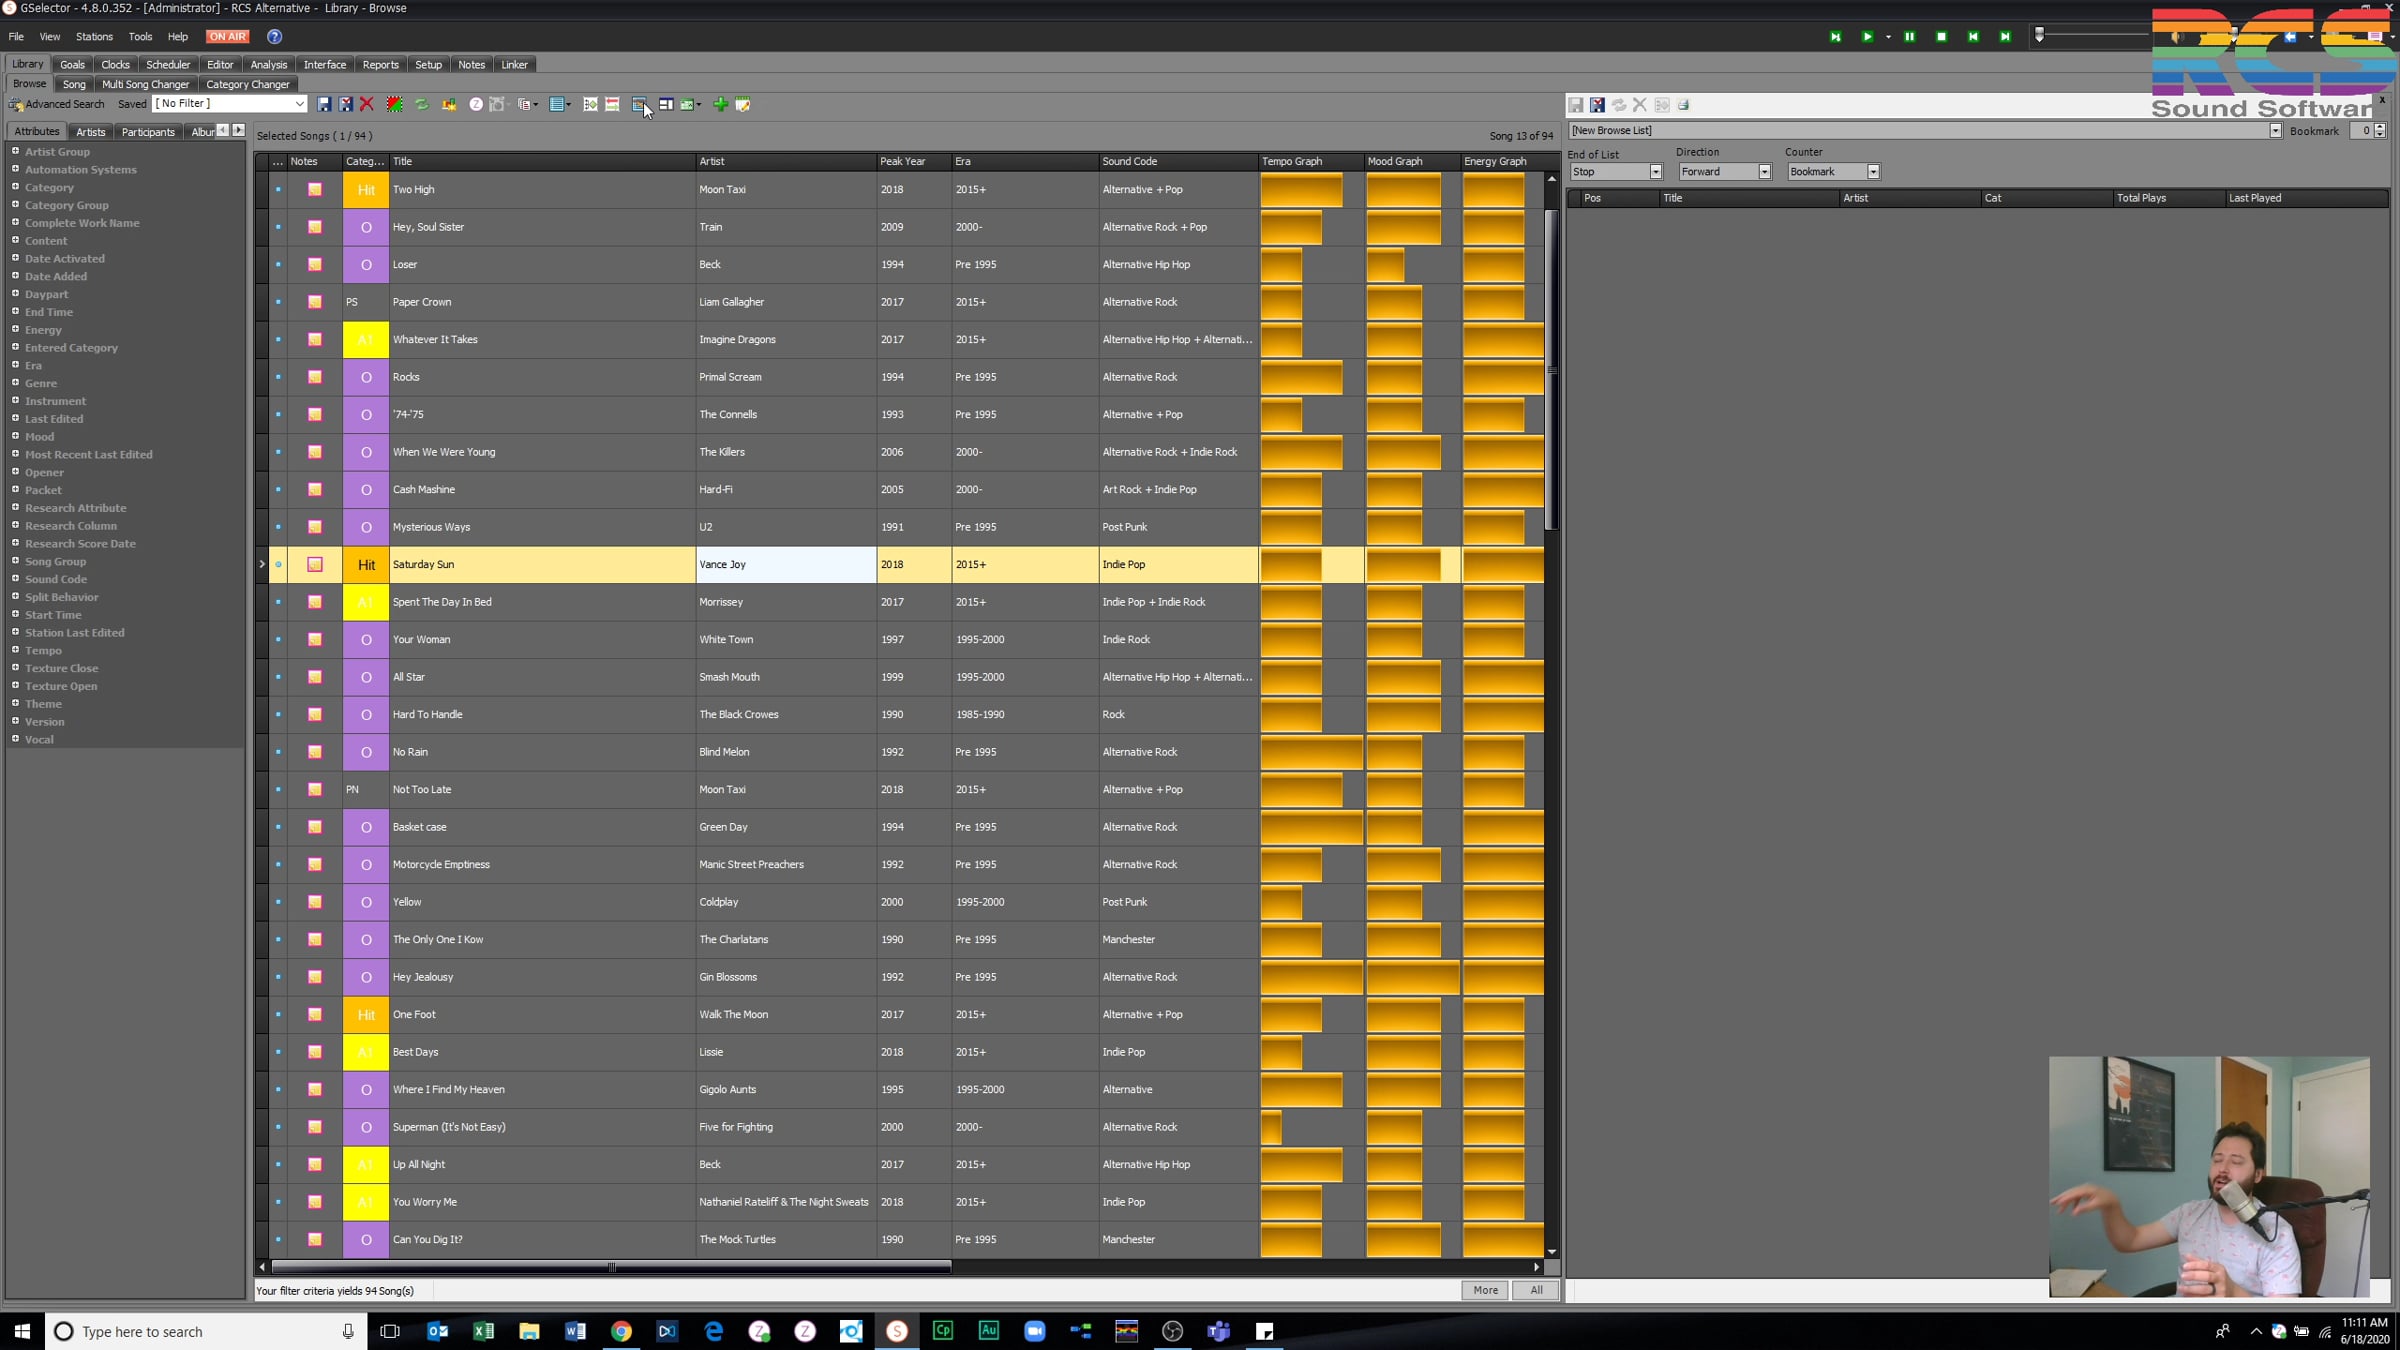Image resolution: width=2400 pixels, height=1350 pixels.
Task: Click the blue save filter icon
Action: [324, 104]
